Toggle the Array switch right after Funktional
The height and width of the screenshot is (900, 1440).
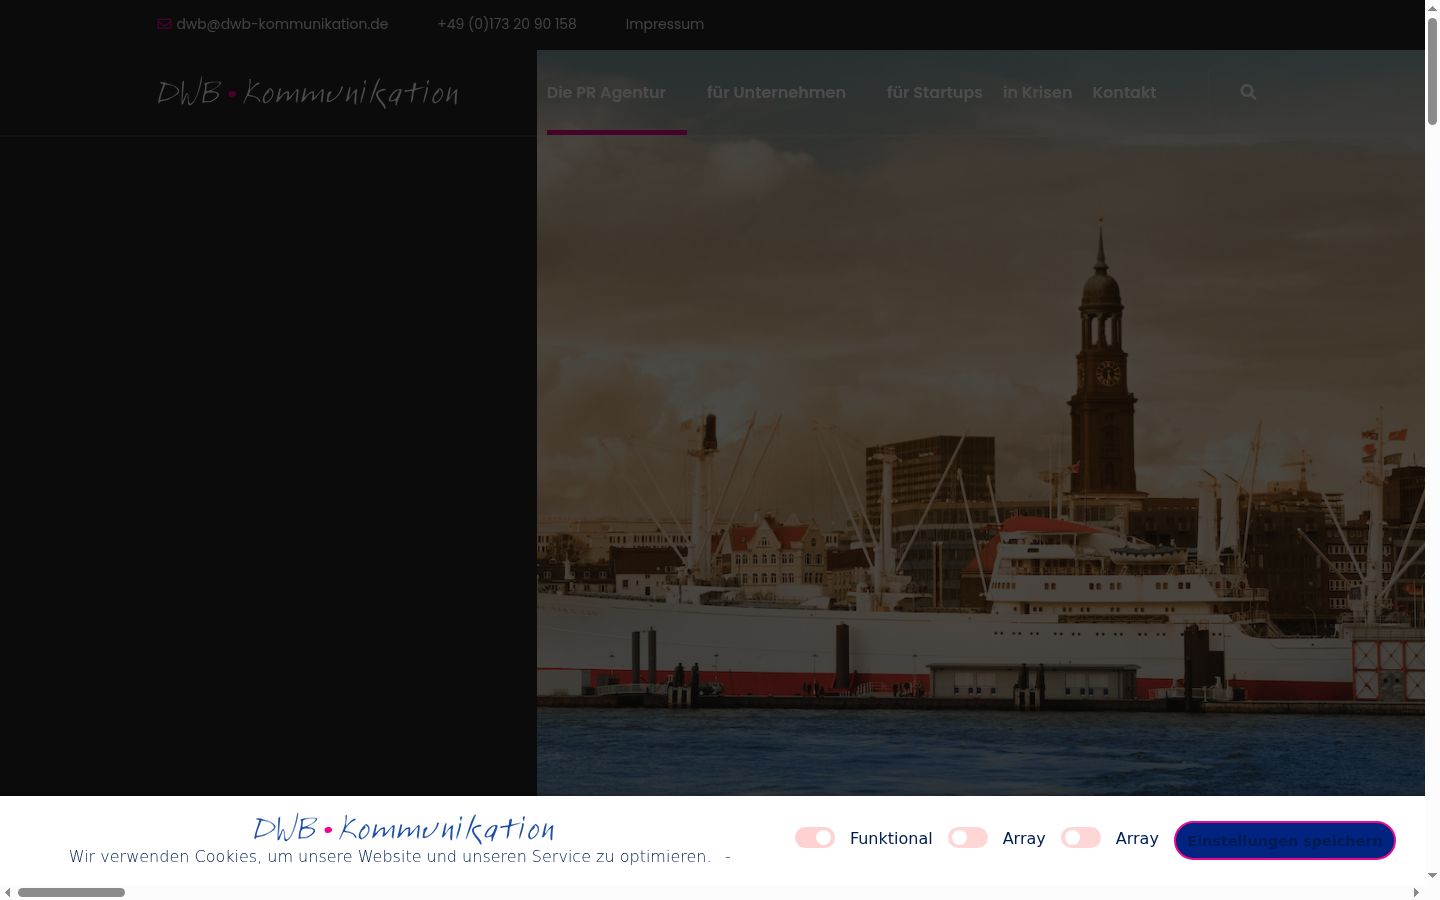[968, 838]
